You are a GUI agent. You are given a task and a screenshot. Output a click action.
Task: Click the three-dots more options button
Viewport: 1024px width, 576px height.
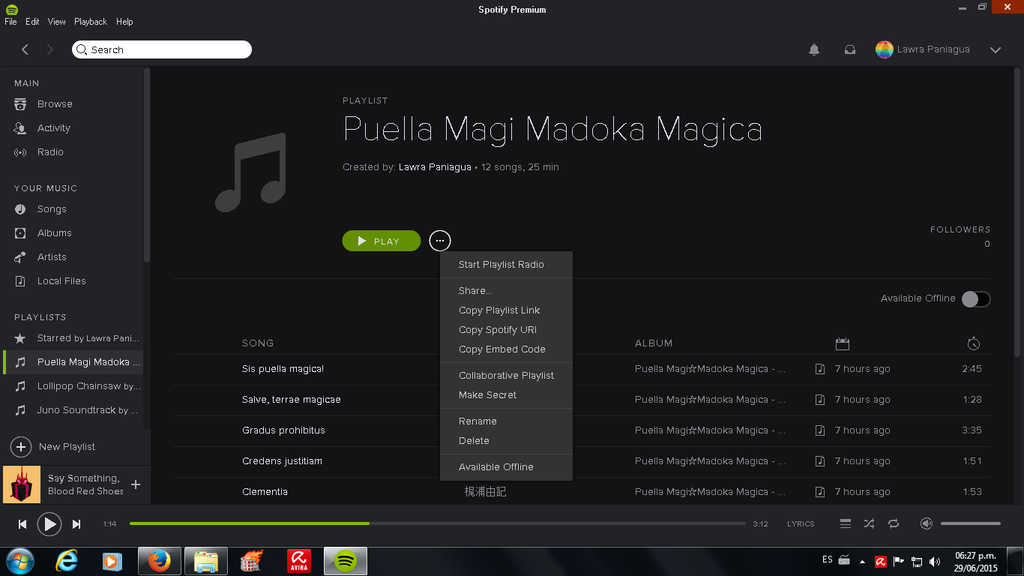440,240
